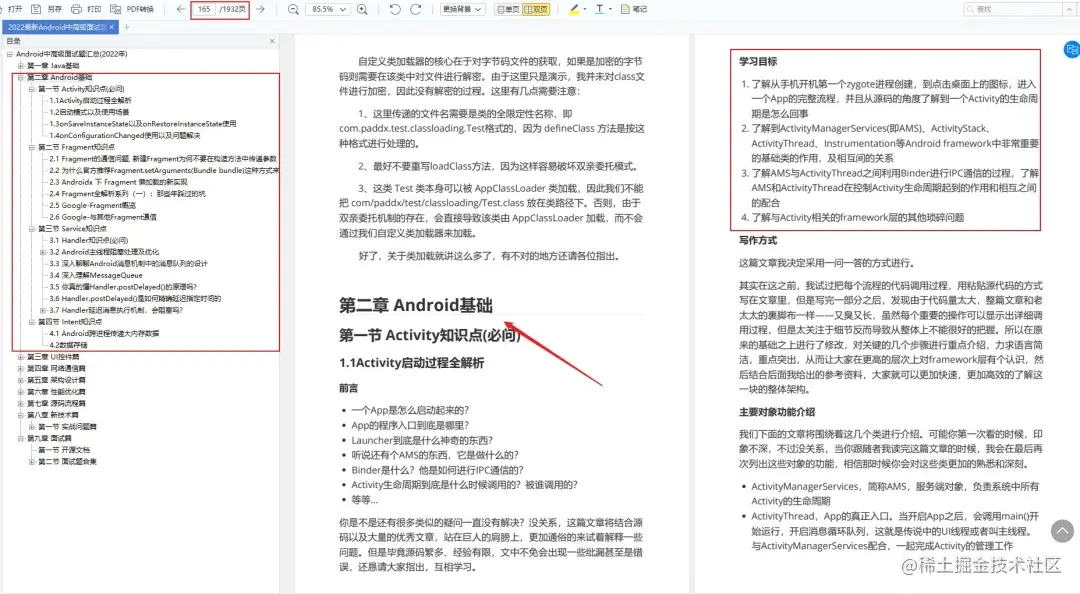Screen dimensions: 1080x594
Task: Open the 85.5% zoom level dropdown
Action: click(x=330, y=11)
